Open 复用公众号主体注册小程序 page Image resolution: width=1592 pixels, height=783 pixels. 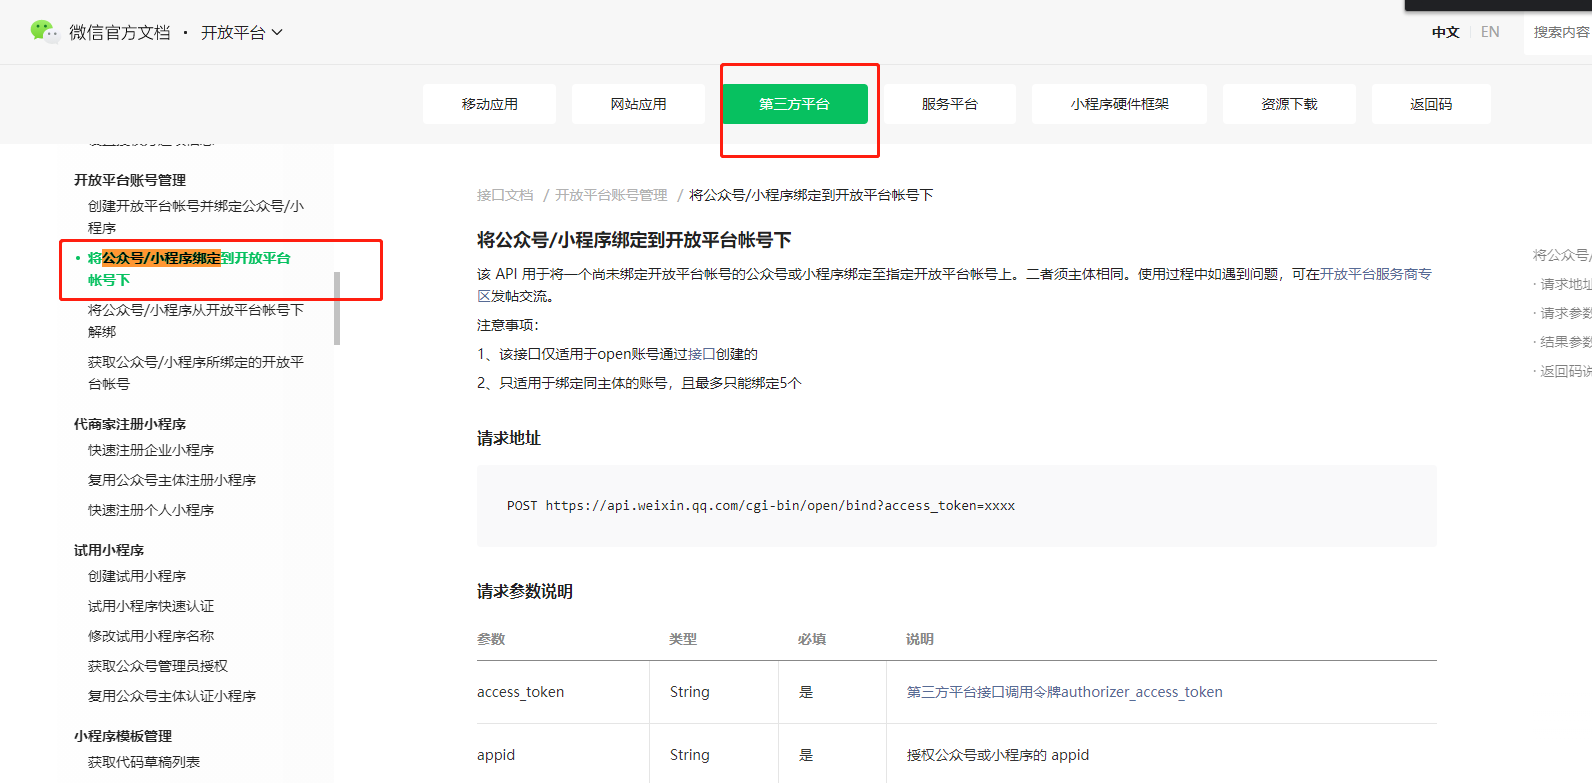[172, 480]
